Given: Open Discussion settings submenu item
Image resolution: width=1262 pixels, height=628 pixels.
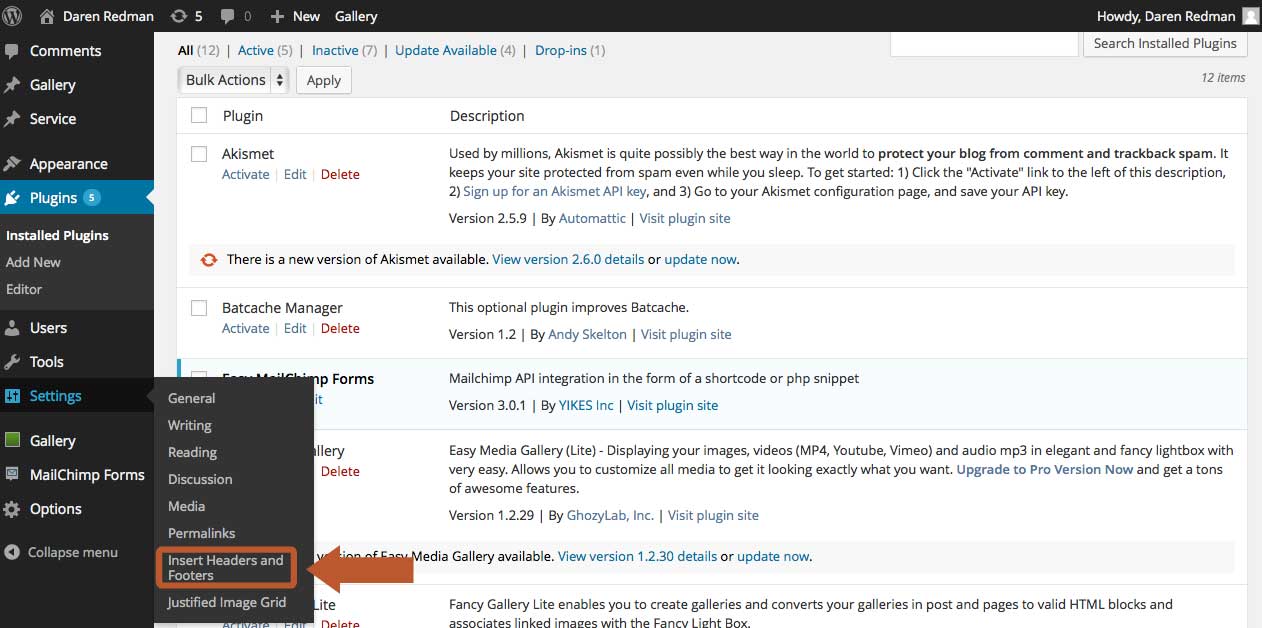Looking at the screenshot, I should point(200,479).
